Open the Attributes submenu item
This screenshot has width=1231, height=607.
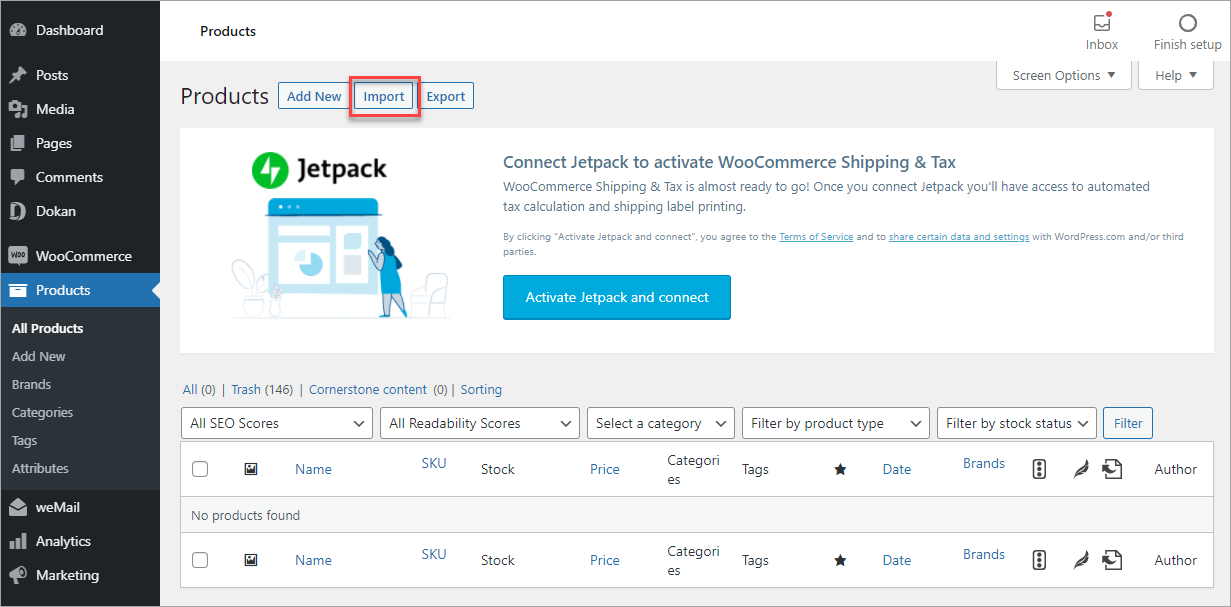pyautogui.click(x=40, y=468)
